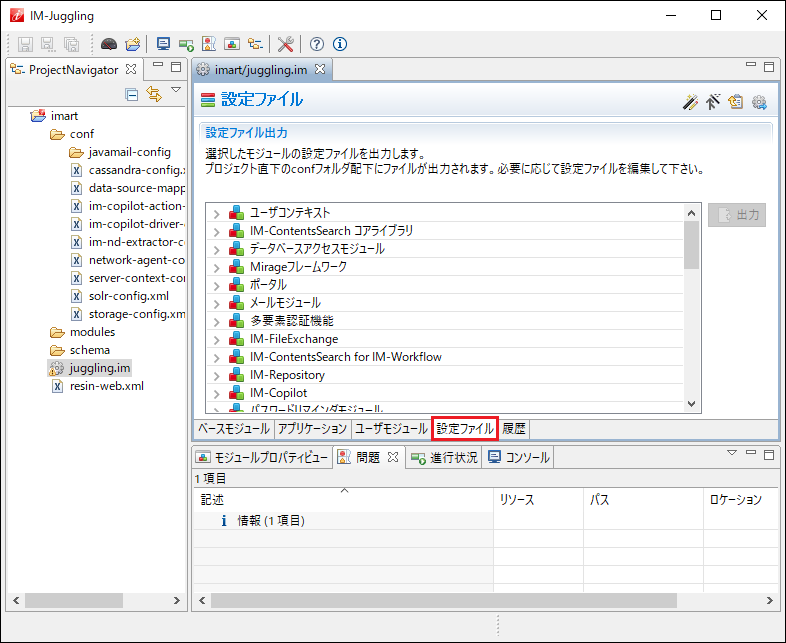
Task: Expand the IM-Copilot module row
Action: click(216, 394)
